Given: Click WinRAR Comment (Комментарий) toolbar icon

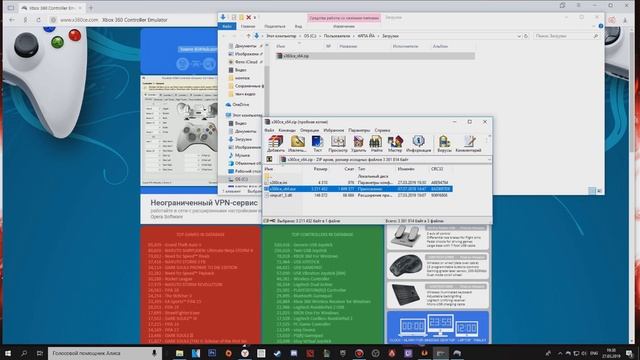Looking at the screenshot, I should [x=468, y=144].
